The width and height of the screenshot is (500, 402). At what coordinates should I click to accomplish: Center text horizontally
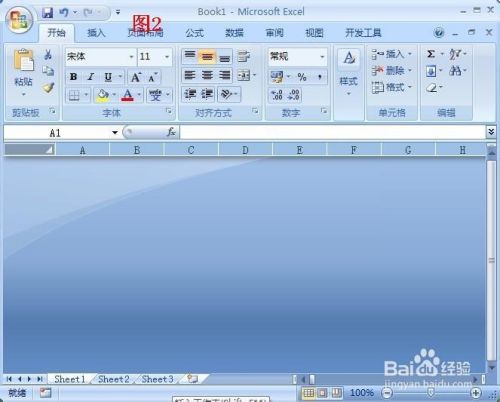(207, 75)
